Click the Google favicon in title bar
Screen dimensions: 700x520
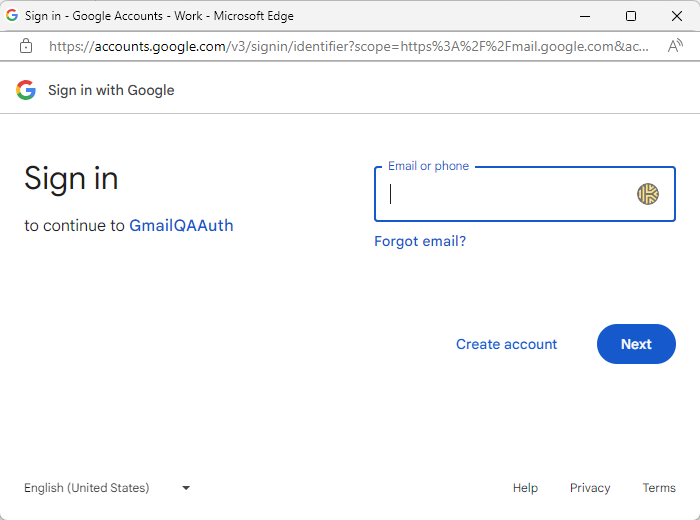(13, 16)
